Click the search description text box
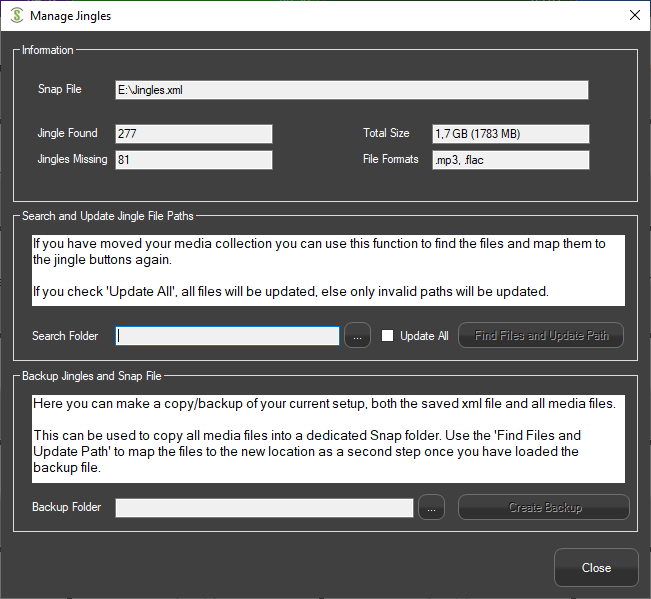The width and height of the screenshot is (651, 599). (328, 271)
